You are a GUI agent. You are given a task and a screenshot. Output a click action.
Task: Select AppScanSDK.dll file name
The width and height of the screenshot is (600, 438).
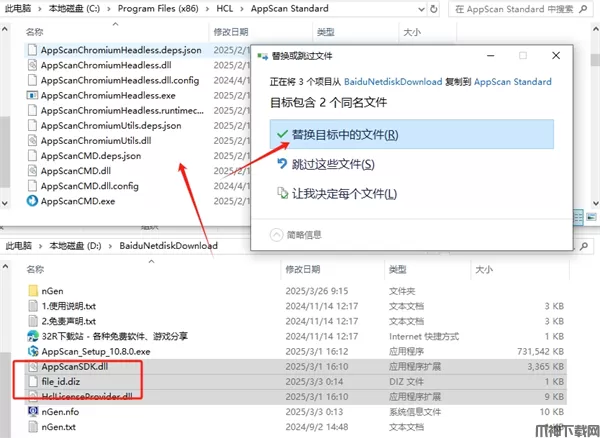click(75, 366)
